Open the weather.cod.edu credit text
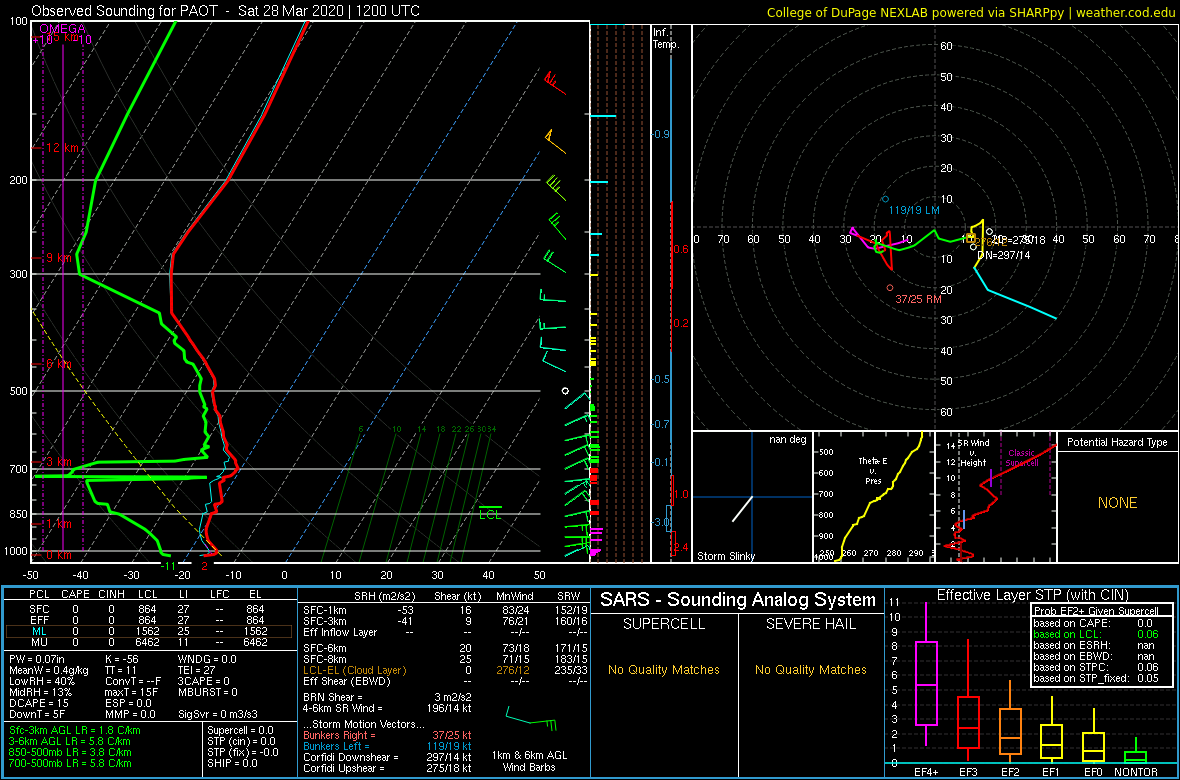 971,12
